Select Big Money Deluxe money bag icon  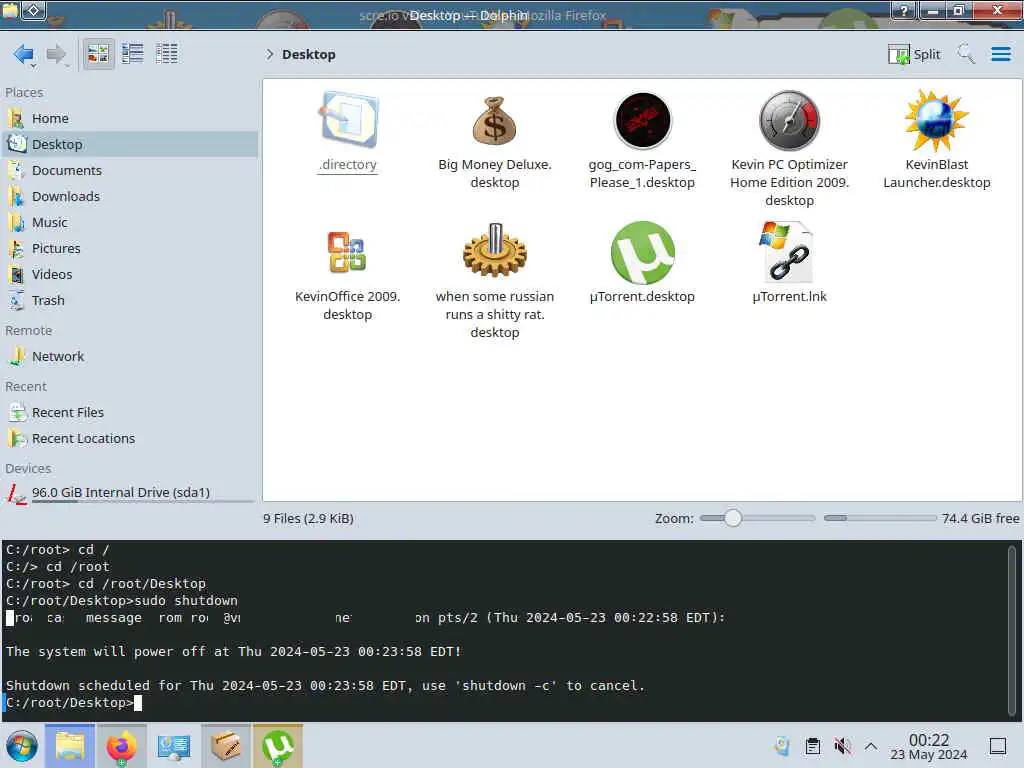tap(494, 120)
